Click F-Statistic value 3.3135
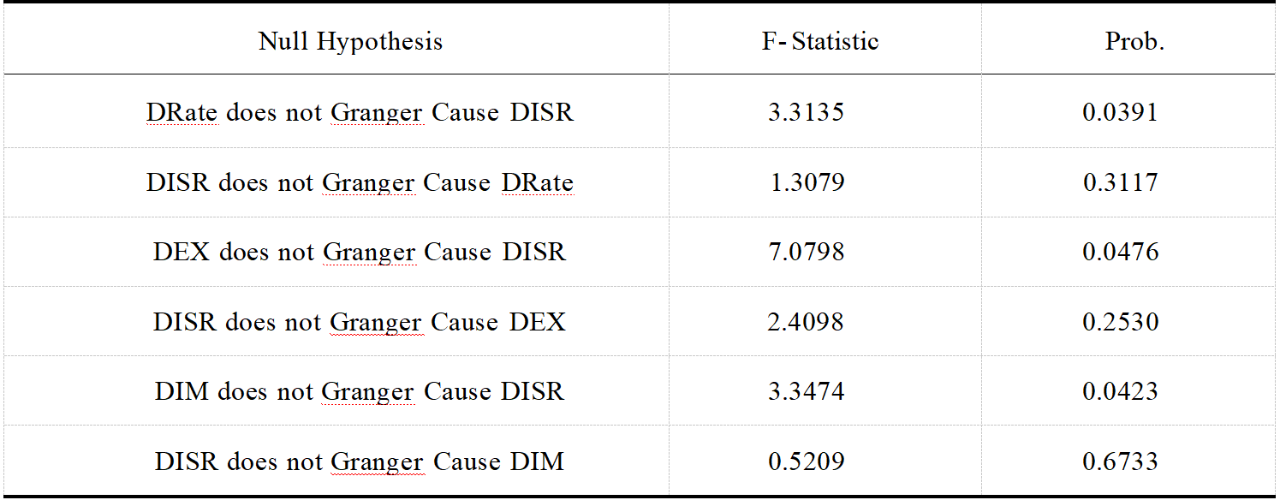 pos(806,112)
